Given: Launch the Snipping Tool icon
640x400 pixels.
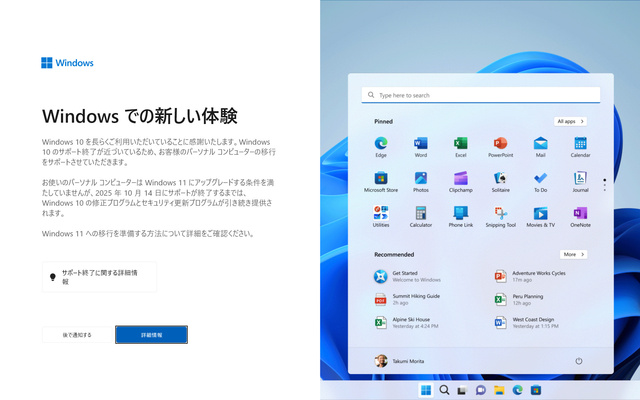Looking at the screenshot, I should click(x=500, y=213).
